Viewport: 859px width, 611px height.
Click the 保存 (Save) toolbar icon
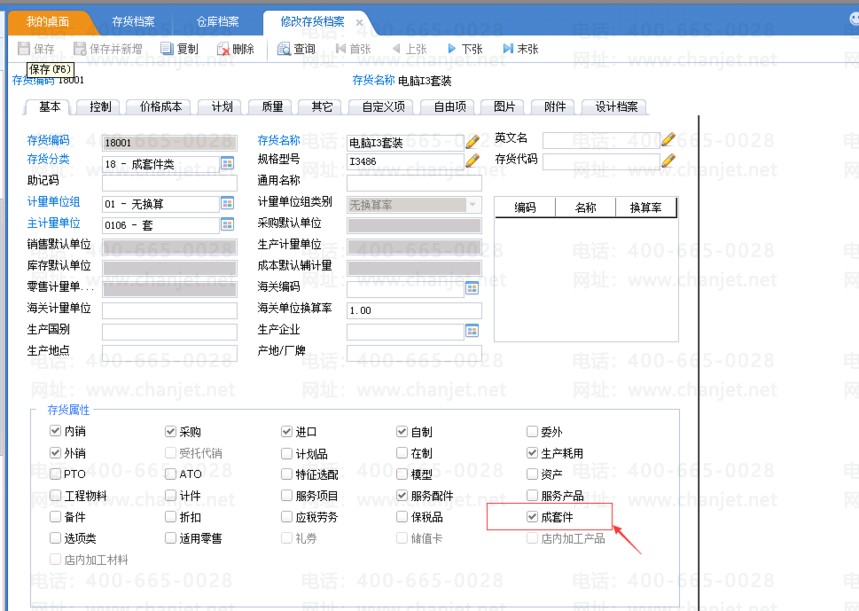pyautogui.click(x=24, y=49)
